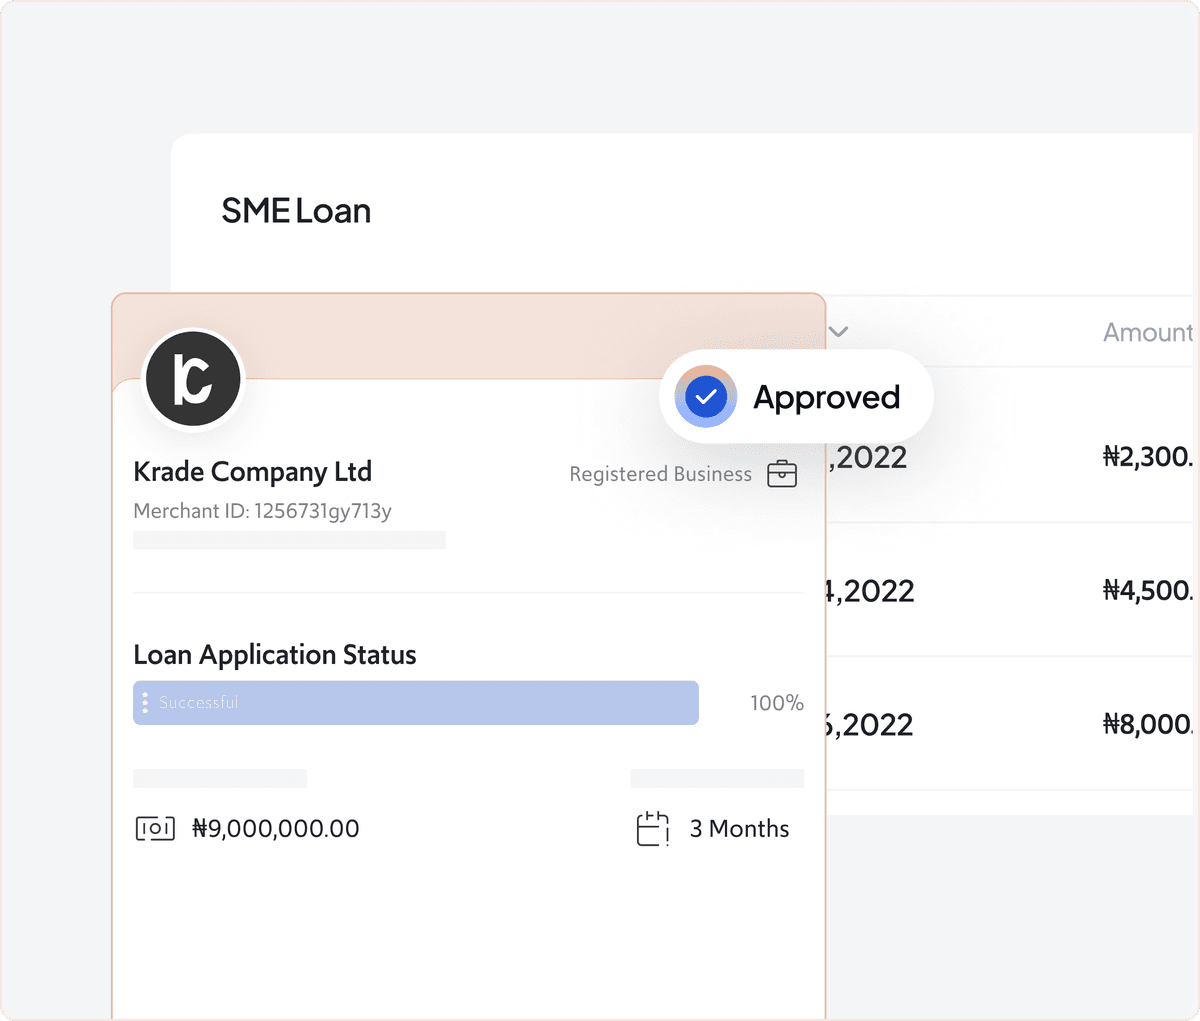The height and width of the screenshot is (1021, 1200).
Task: Click the cash icon beside loan amount
Action: pyautogui.click(x=155, y=829)
